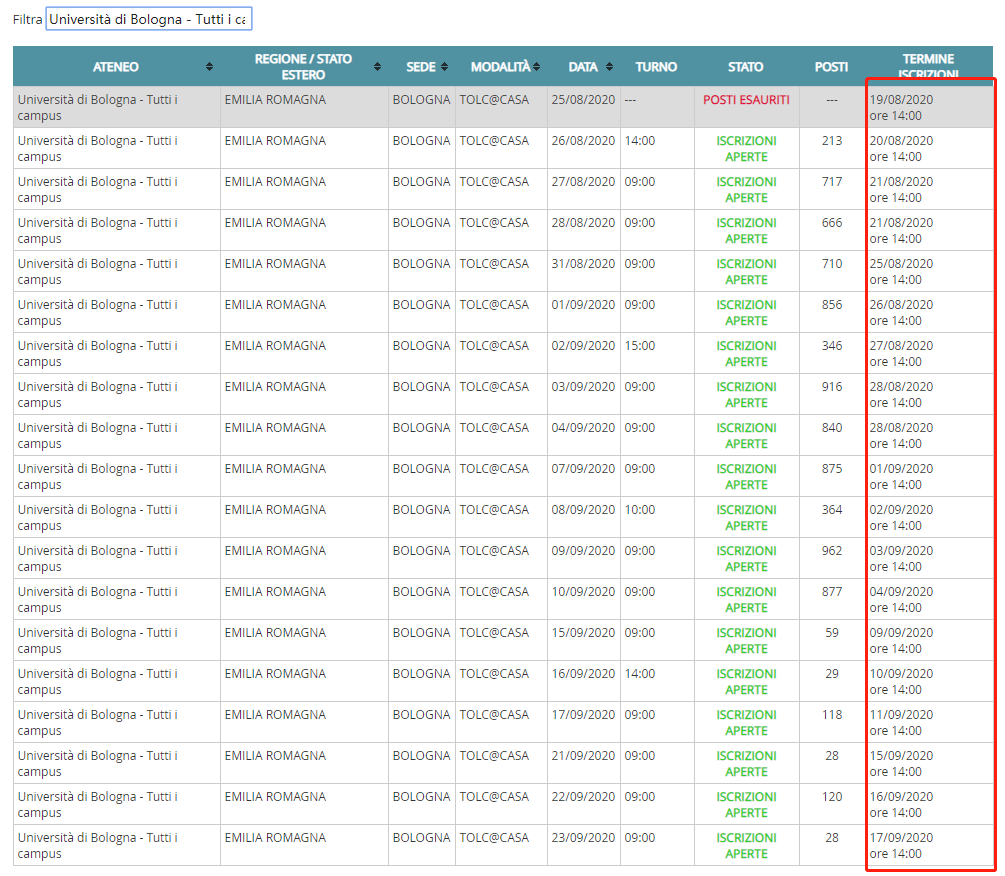The height and width of the screenshot is (876, 1005).
Task: Click the MODALITÀ column header label
Action: [501, 67]
